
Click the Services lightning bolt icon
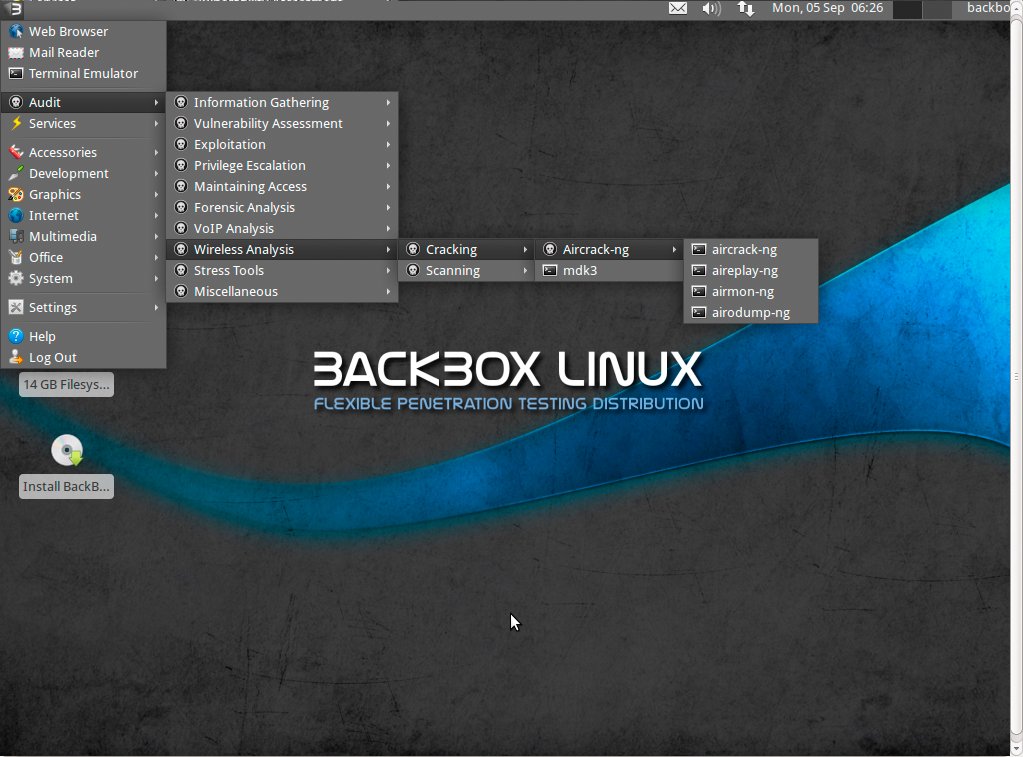point(16,123)
